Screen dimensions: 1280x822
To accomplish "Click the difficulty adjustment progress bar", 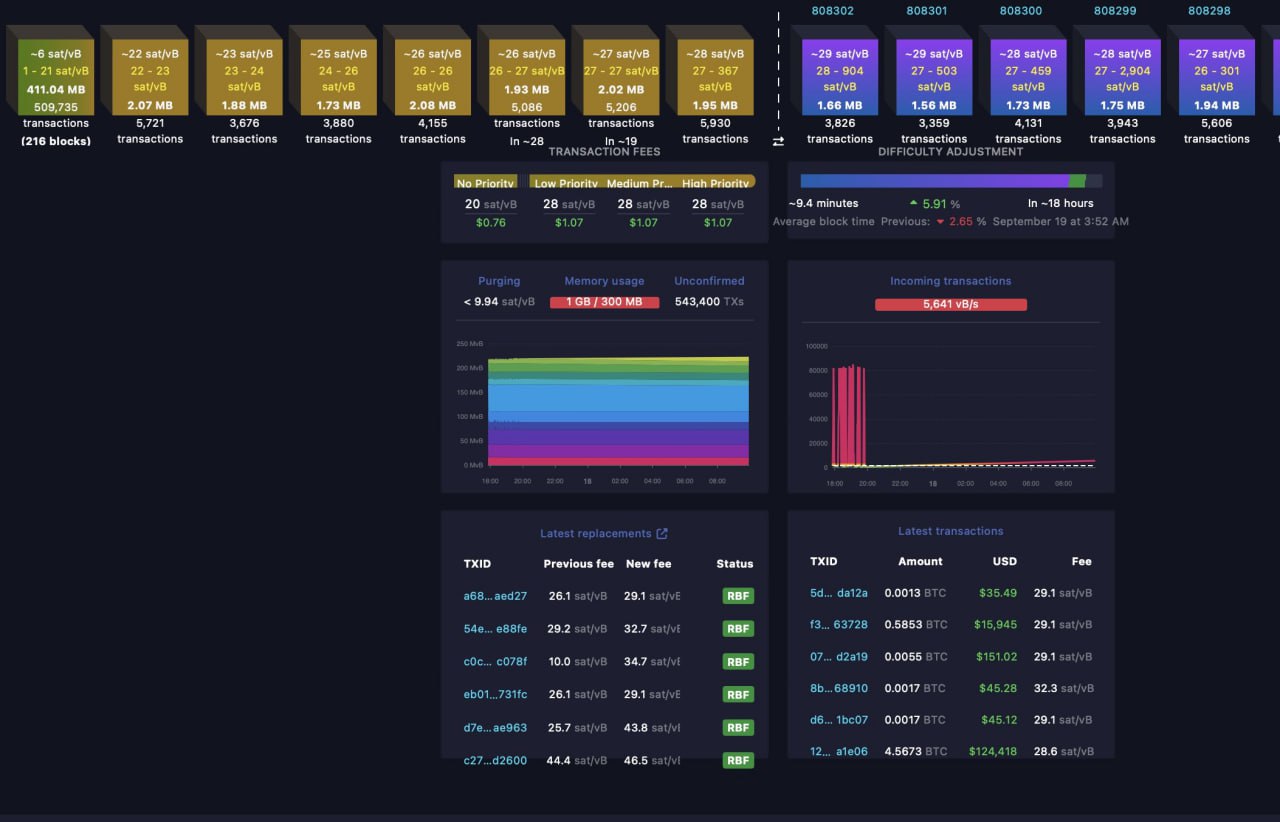I will (x=951, y=181).
